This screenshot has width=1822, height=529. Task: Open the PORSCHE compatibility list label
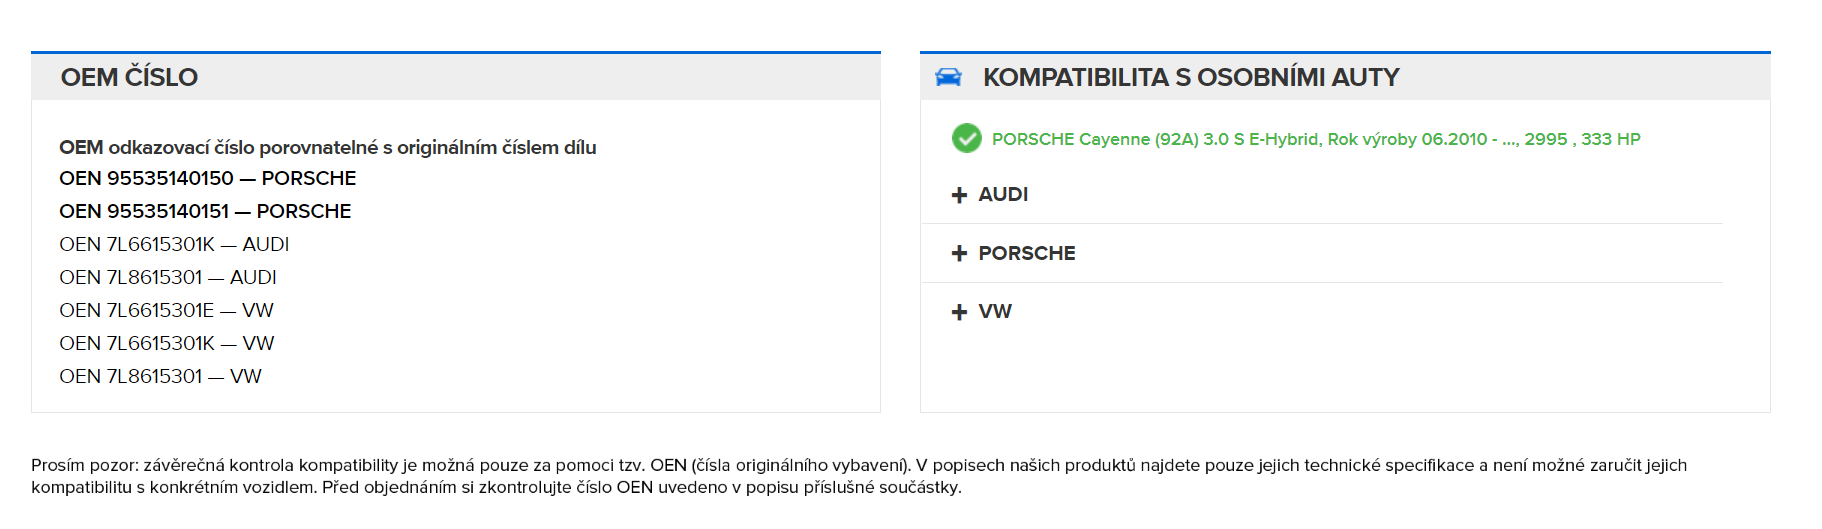[1026, 253]
